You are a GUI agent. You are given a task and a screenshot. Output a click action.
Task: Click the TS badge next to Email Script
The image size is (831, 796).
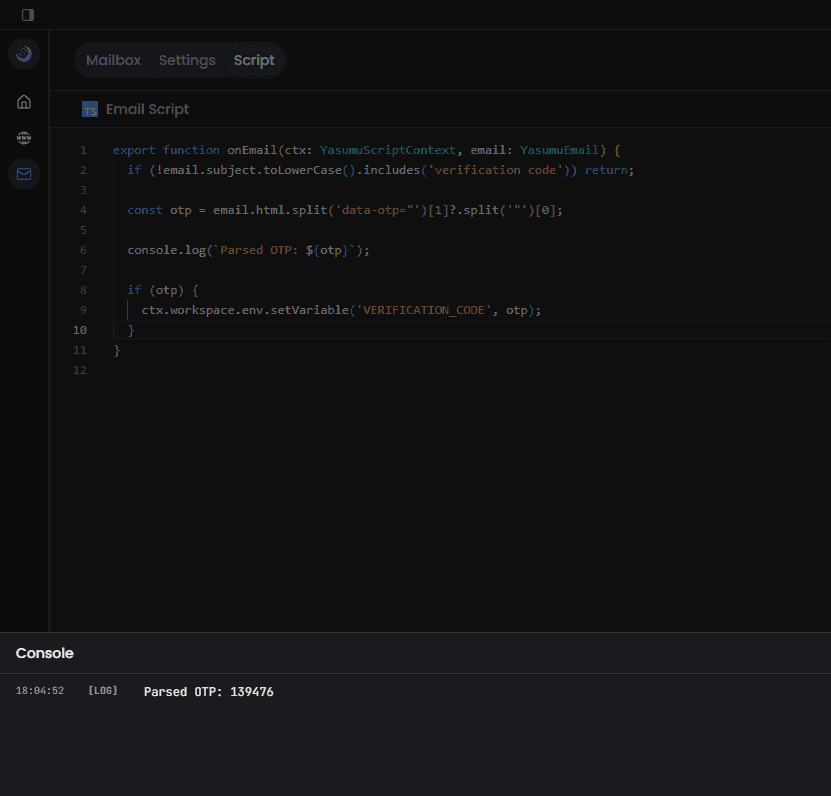point(89,108)
